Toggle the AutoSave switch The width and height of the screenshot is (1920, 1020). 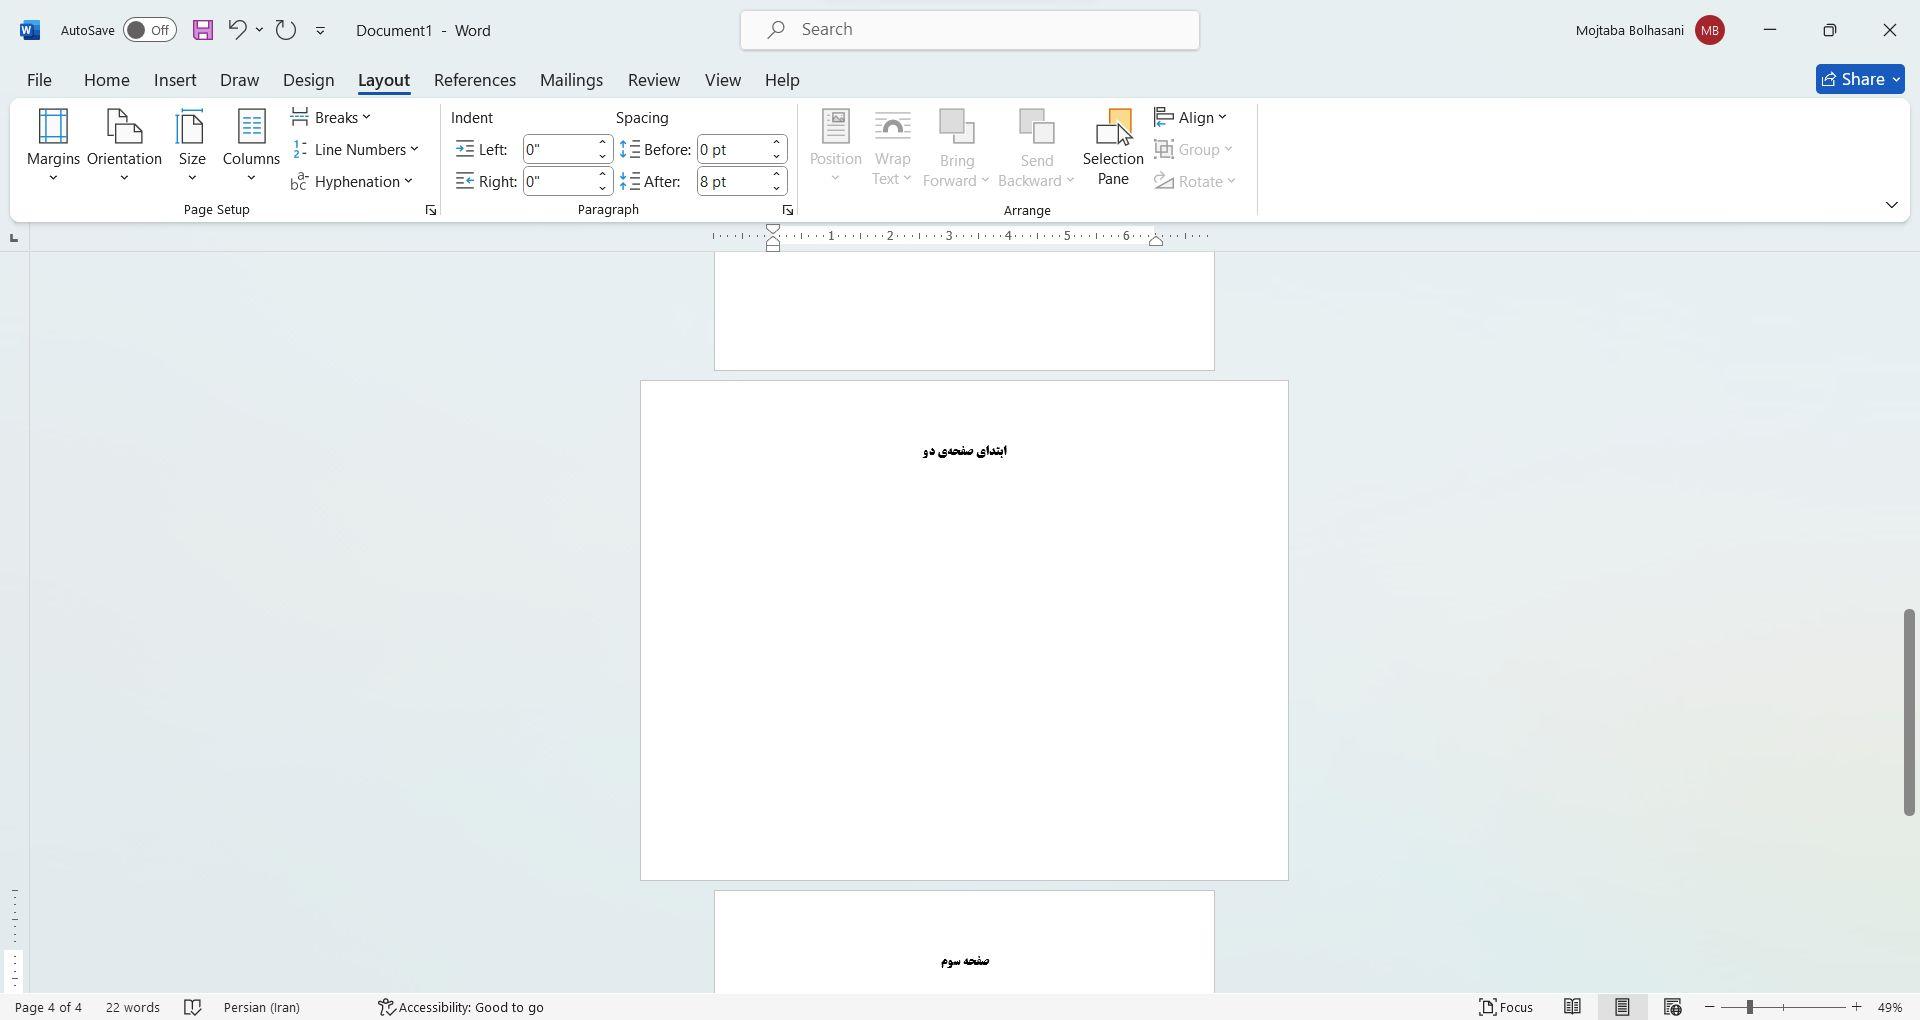point(150,30)
